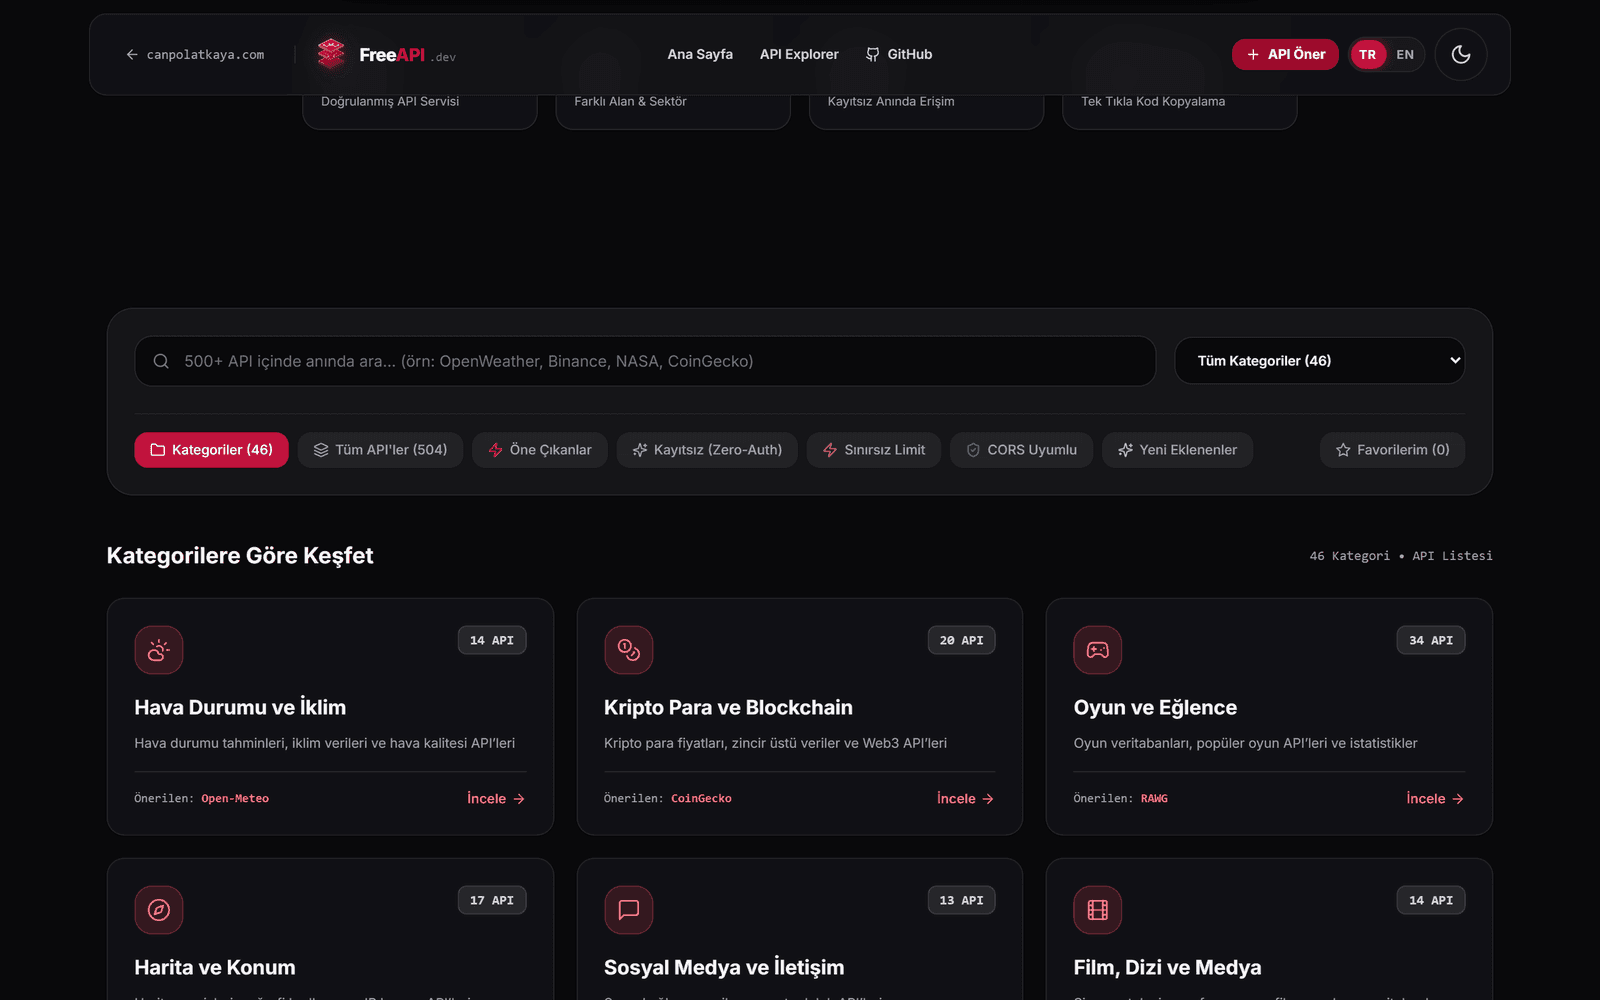Screen dimensions: 1600x1000
Task: Click the GitHub icon in navbar
Action: pos(873,54)
